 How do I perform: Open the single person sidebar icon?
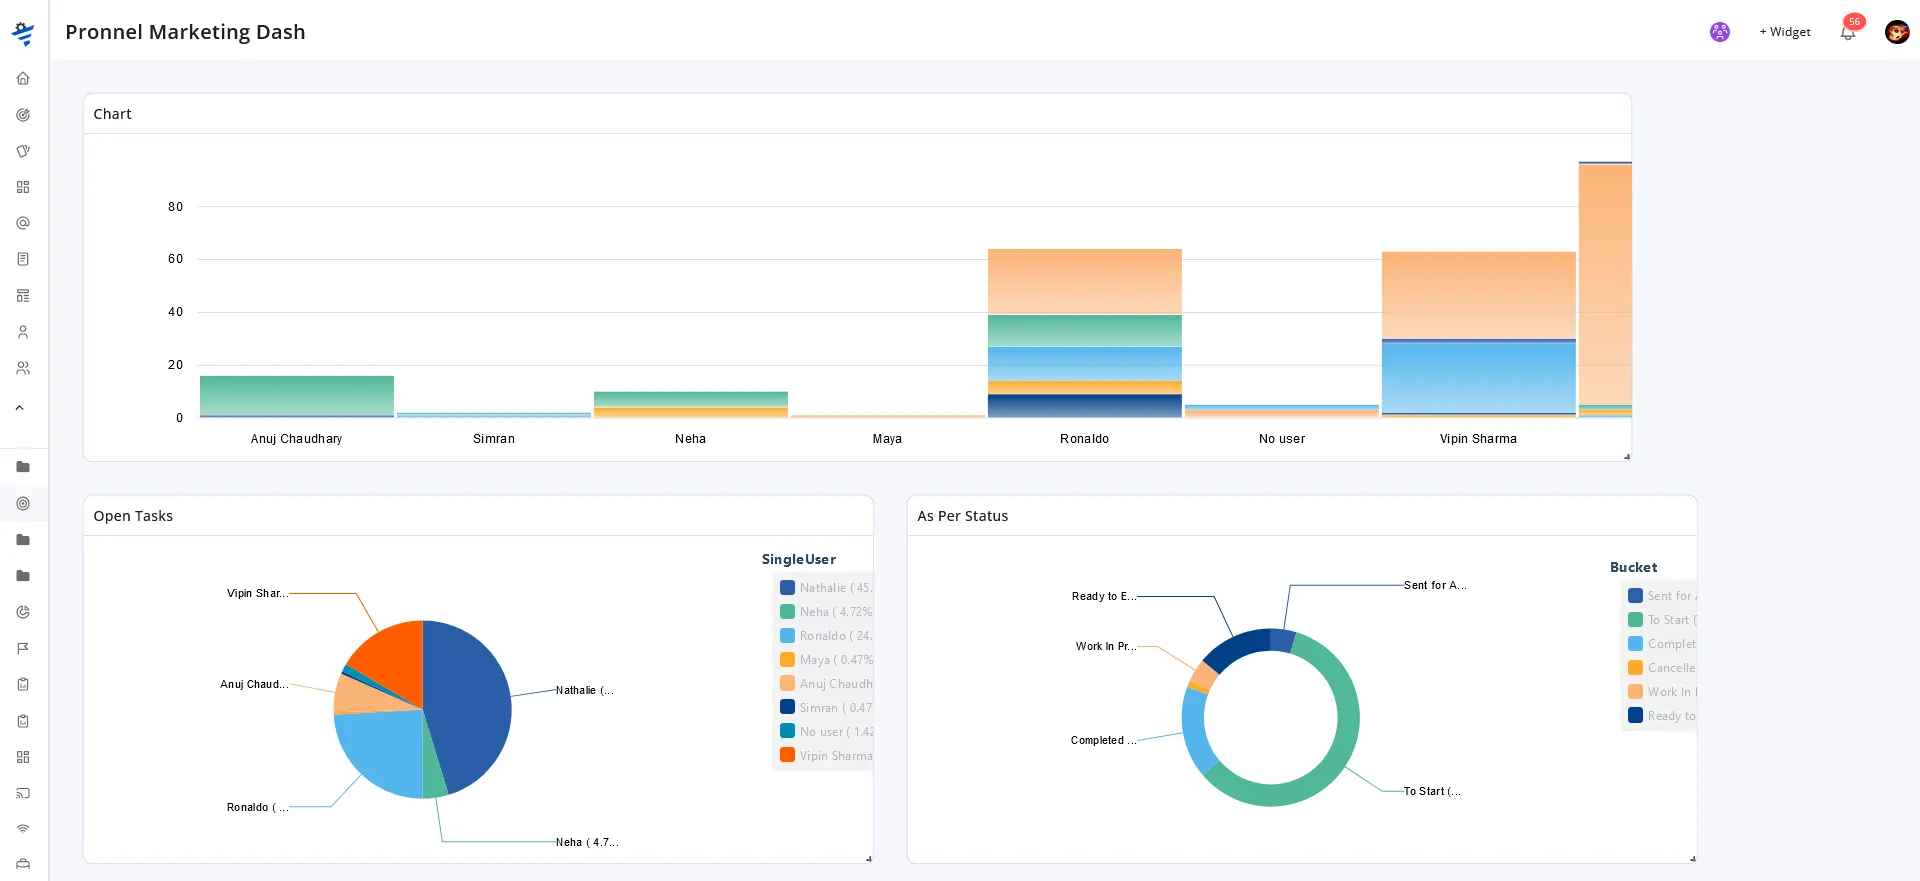[23, 332]
